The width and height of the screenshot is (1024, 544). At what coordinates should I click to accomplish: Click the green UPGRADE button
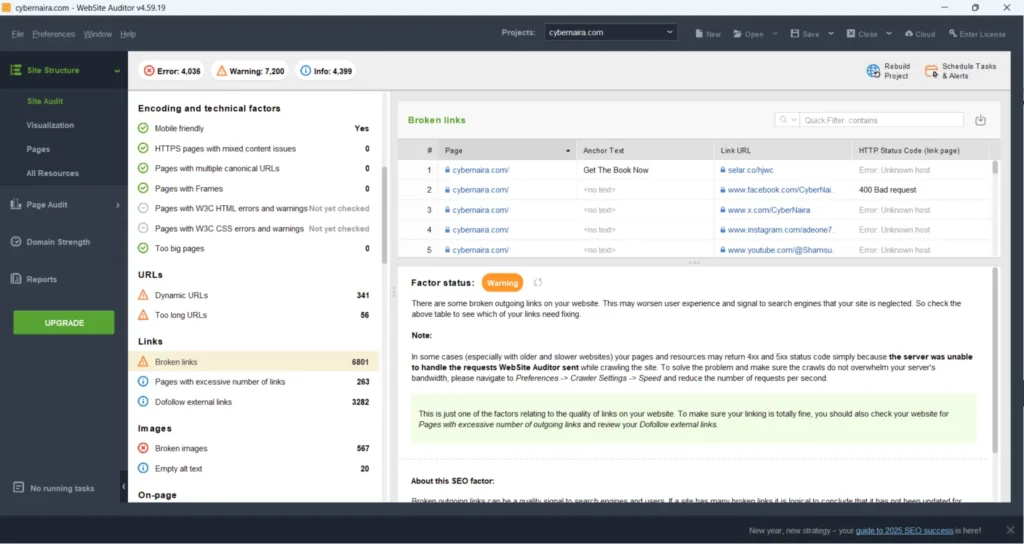point(64,323)
